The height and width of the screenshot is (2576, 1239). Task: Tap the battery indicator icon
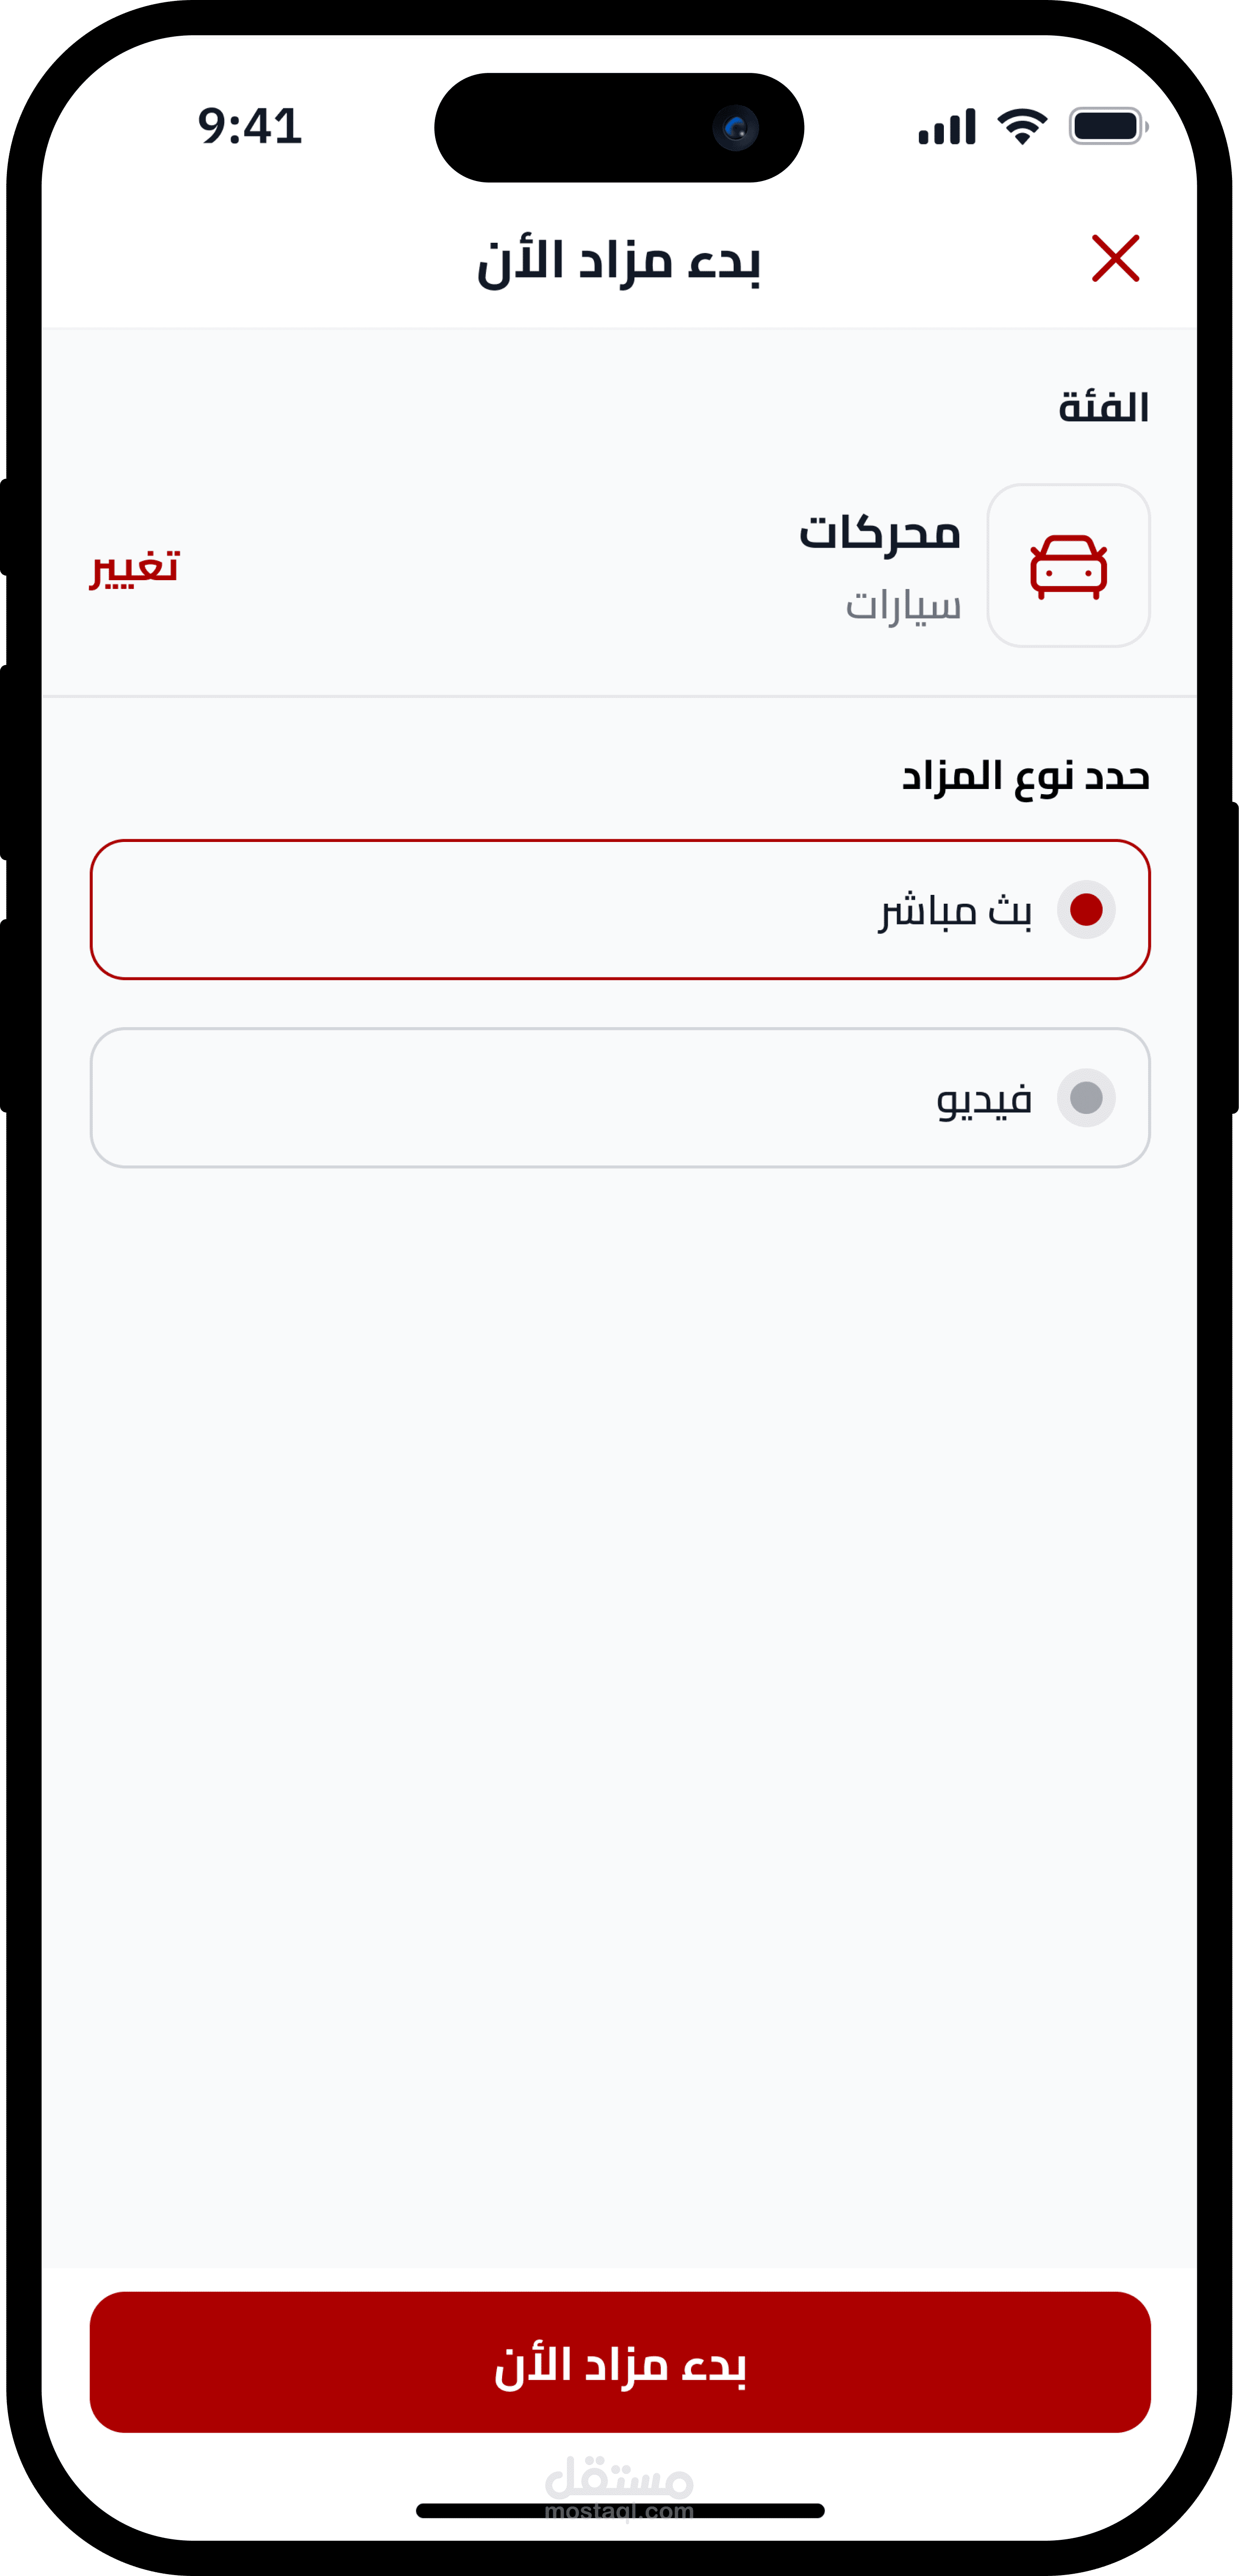click(1107, 127)
